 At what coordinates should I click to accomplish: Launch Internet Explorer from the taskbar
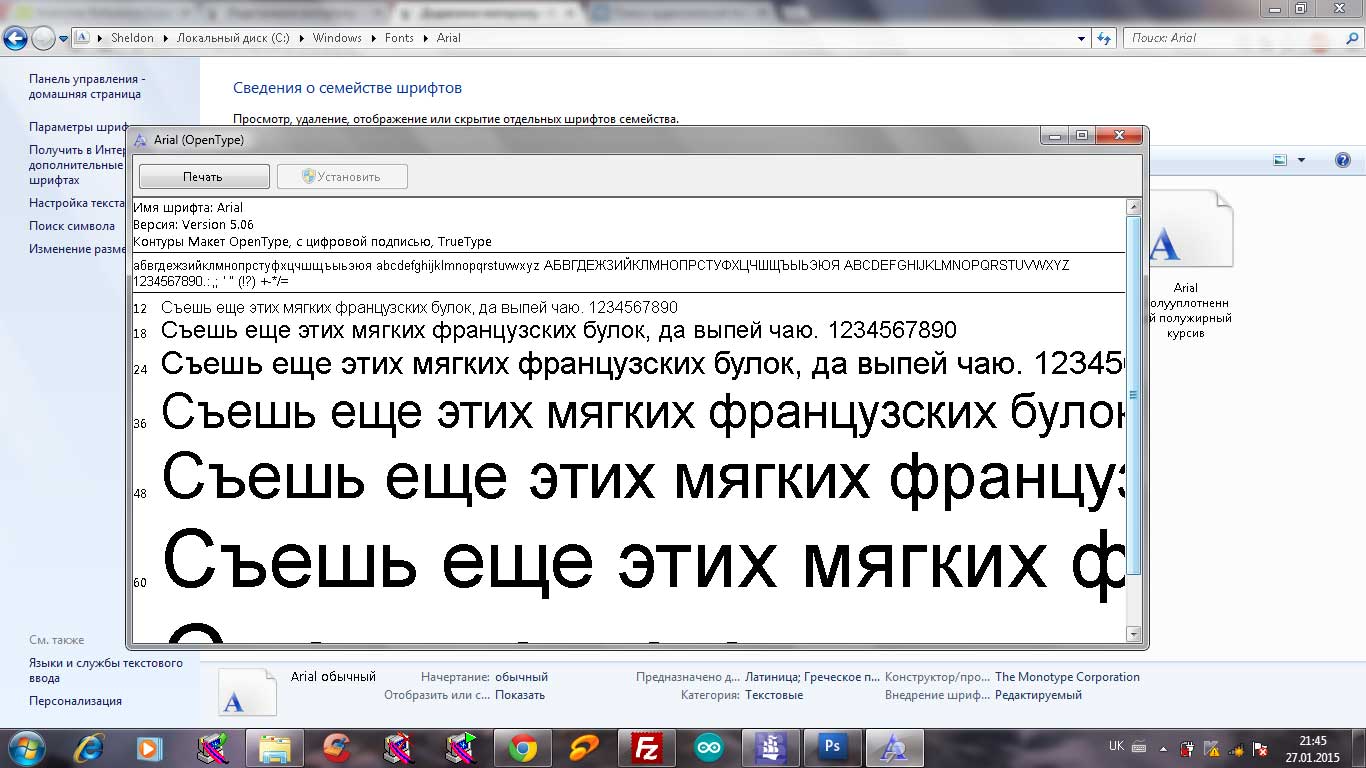click(x=89, y=748)
